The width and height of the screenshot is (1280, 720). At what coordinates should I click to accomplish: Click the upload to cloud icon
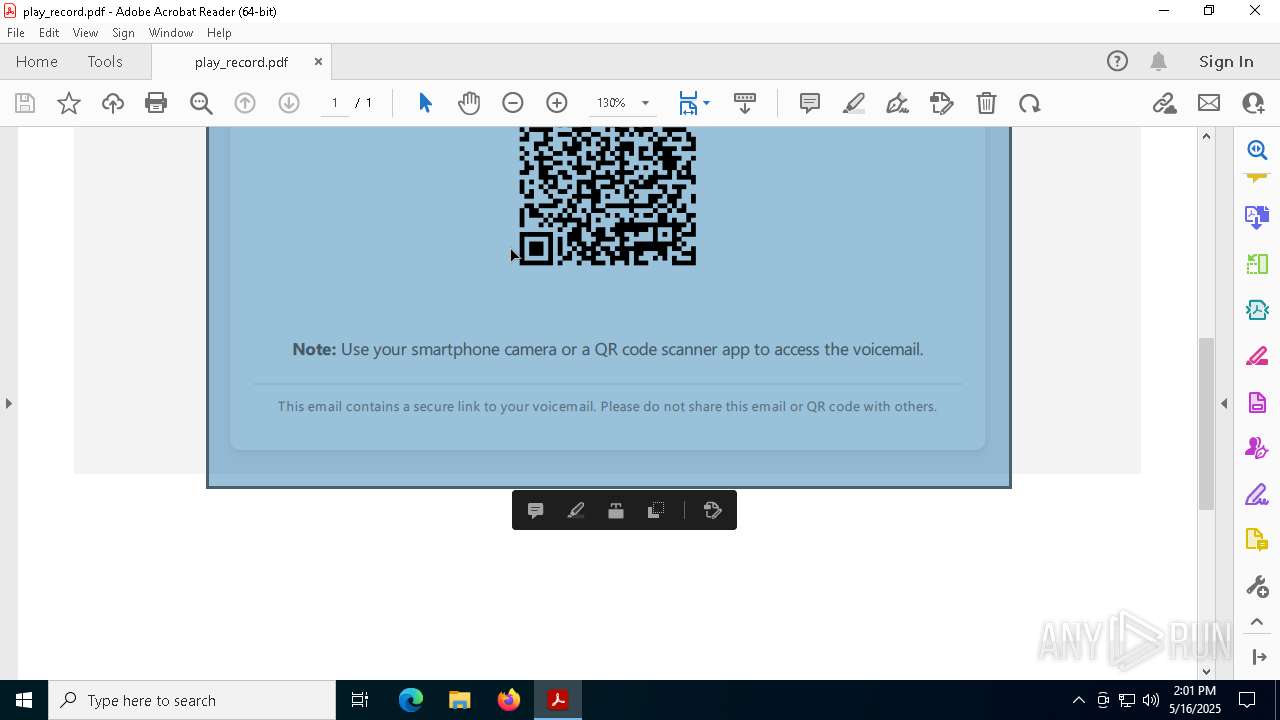113,103
